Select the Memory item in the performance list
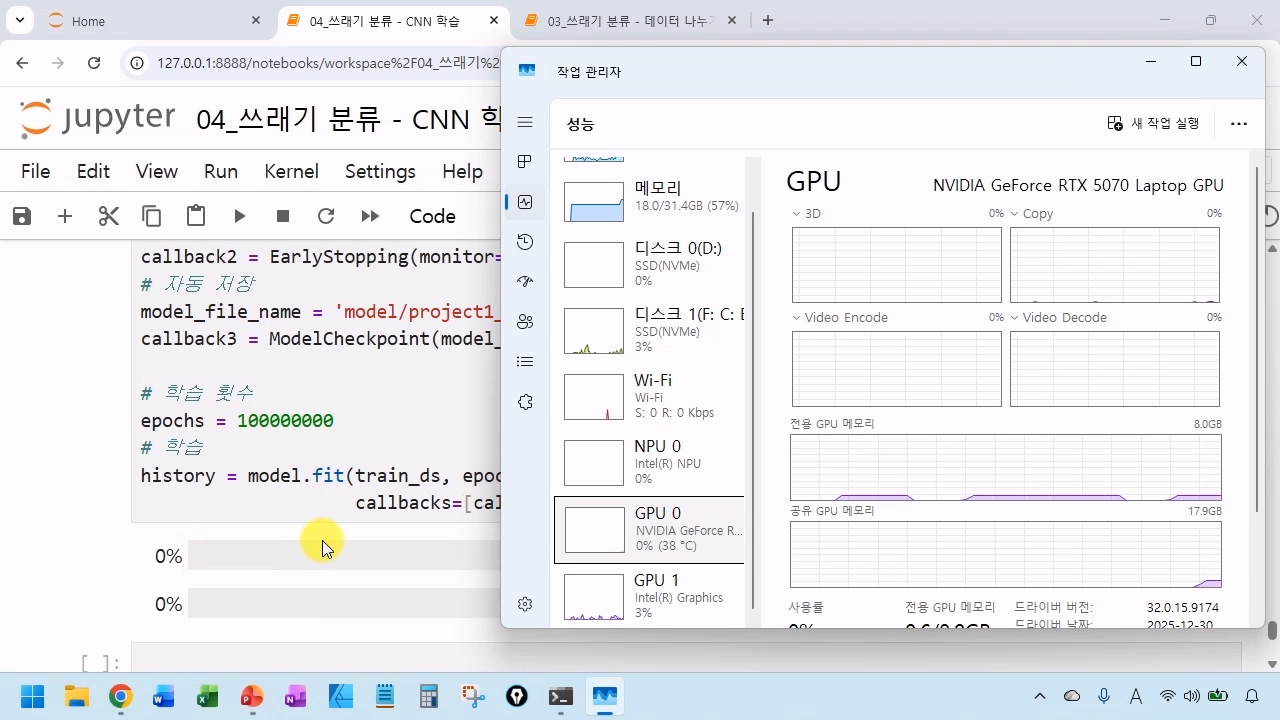Image resolution: width=1280 pixels, height=720 pixels. pyautogui.click(x=650, y=196)
